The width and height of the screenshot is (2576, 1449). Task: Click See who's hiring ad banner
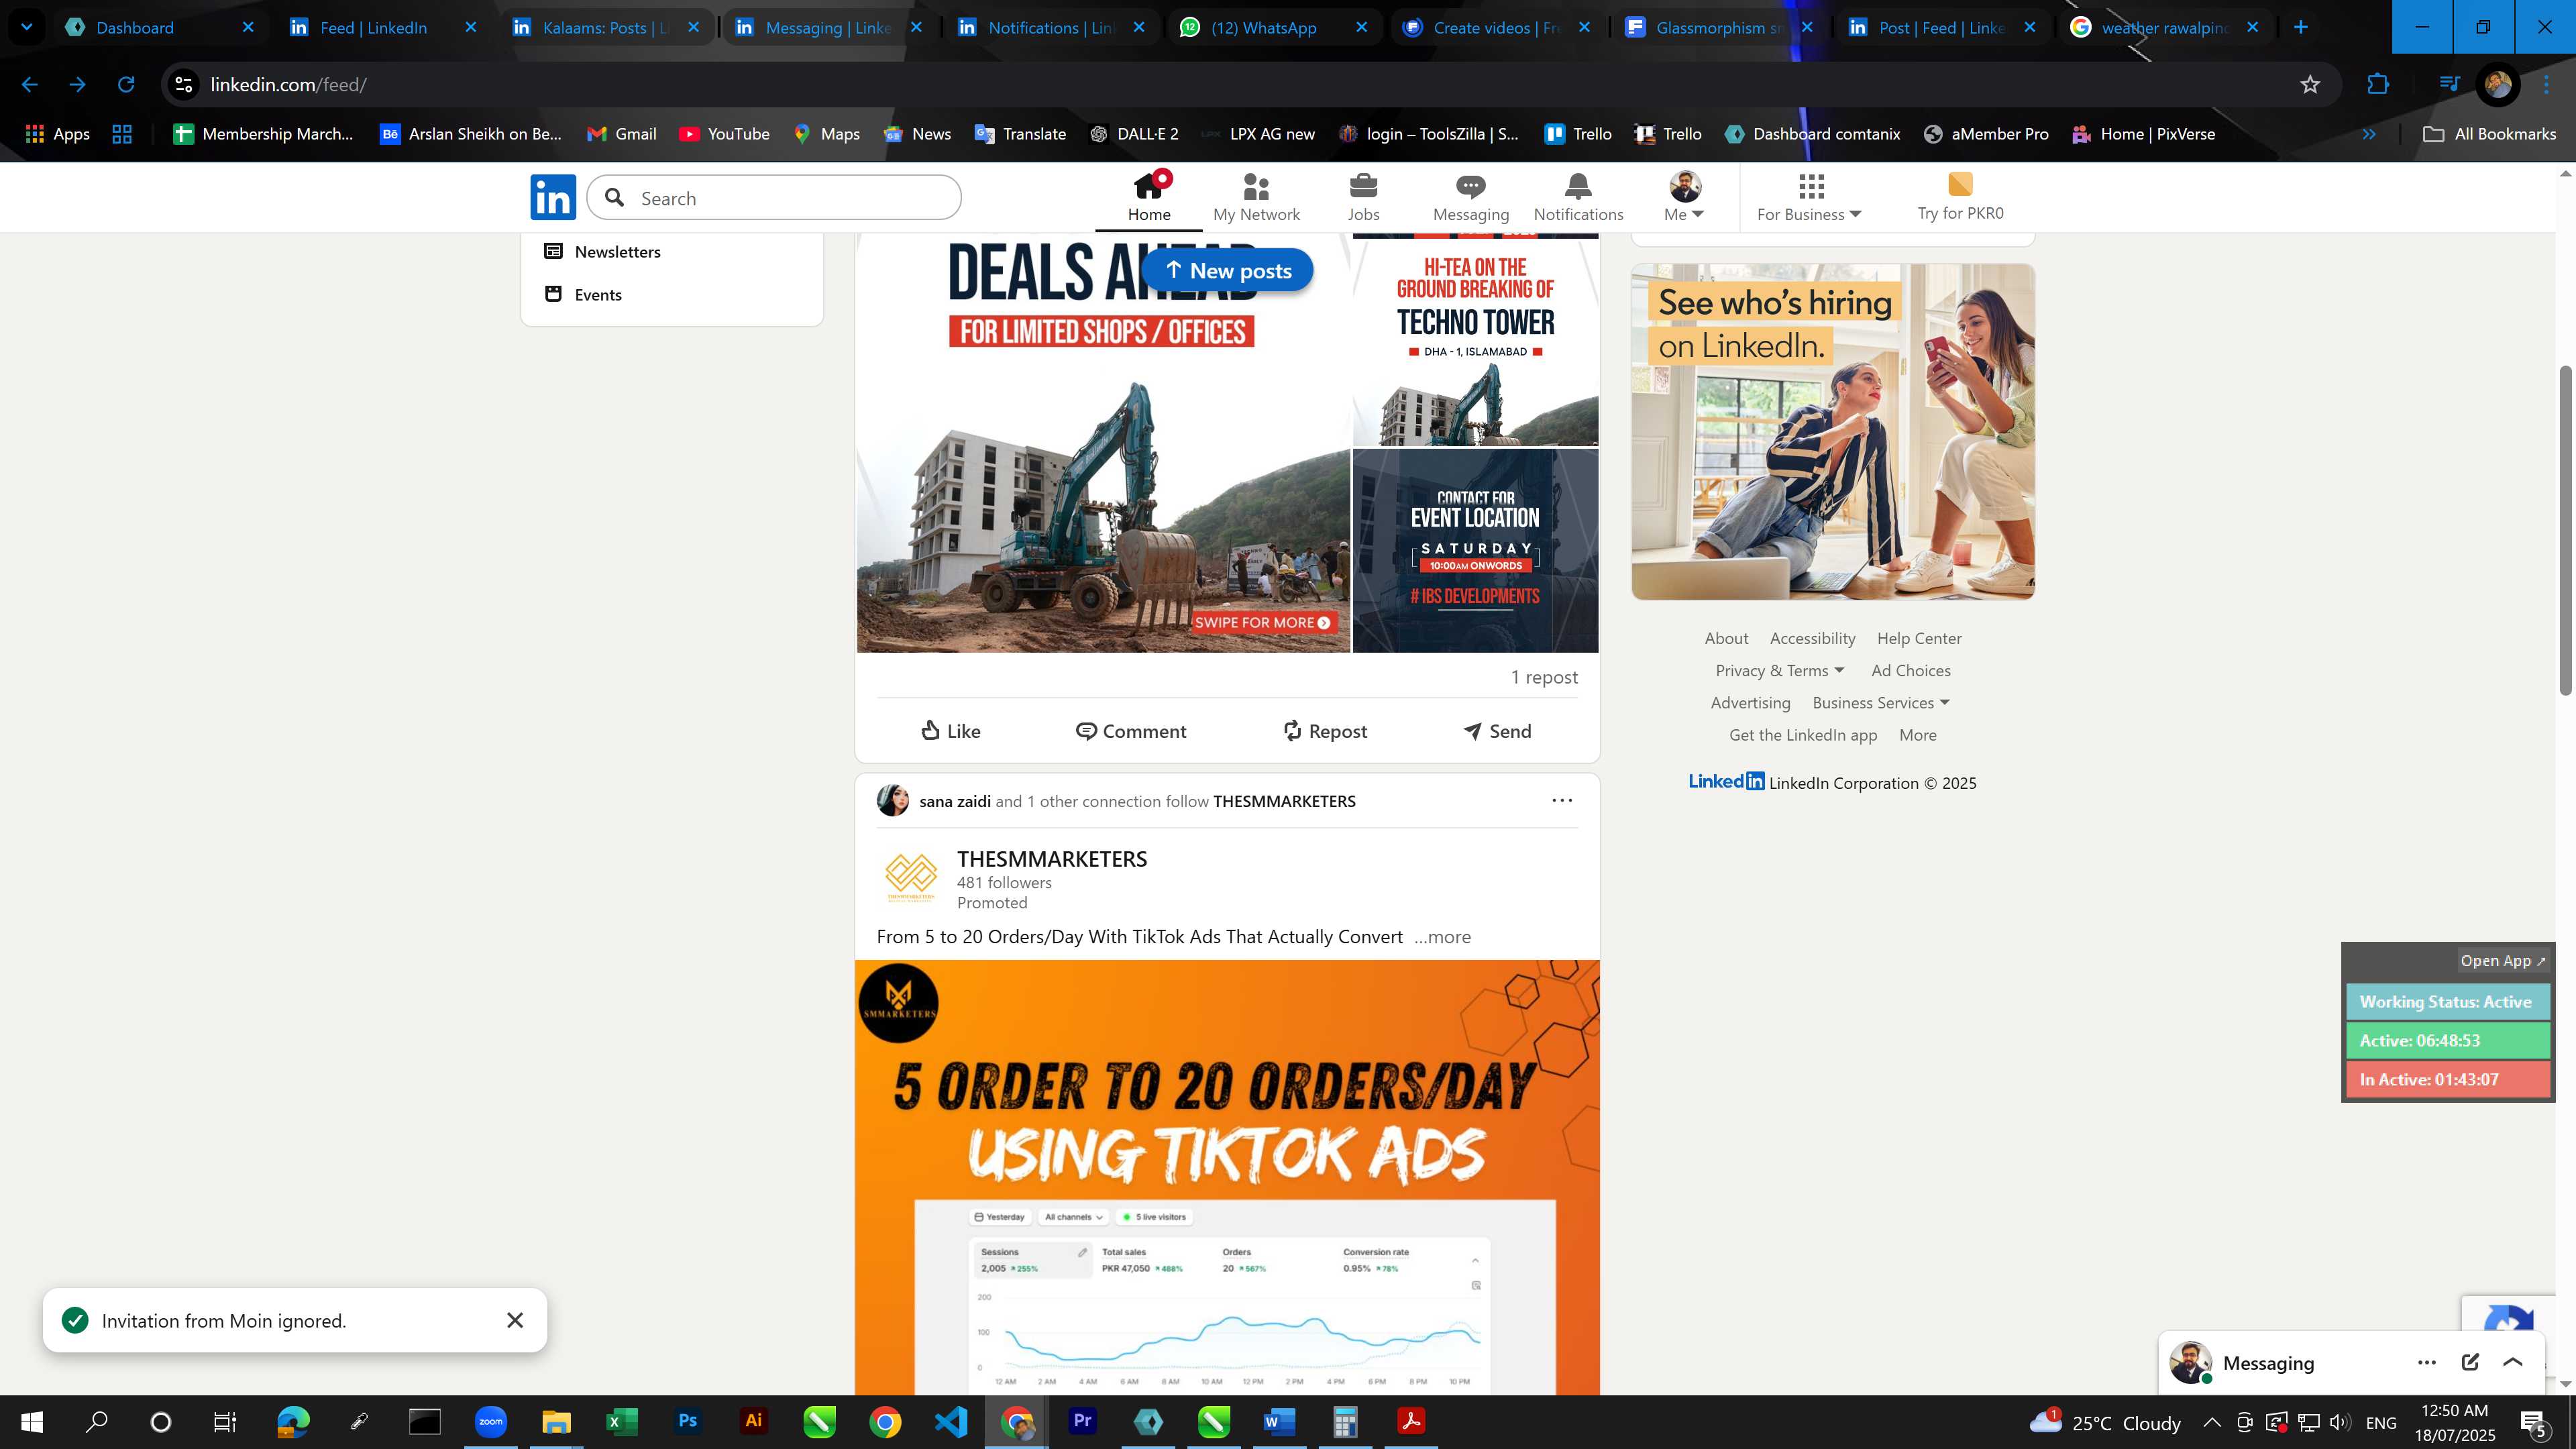1832,432
